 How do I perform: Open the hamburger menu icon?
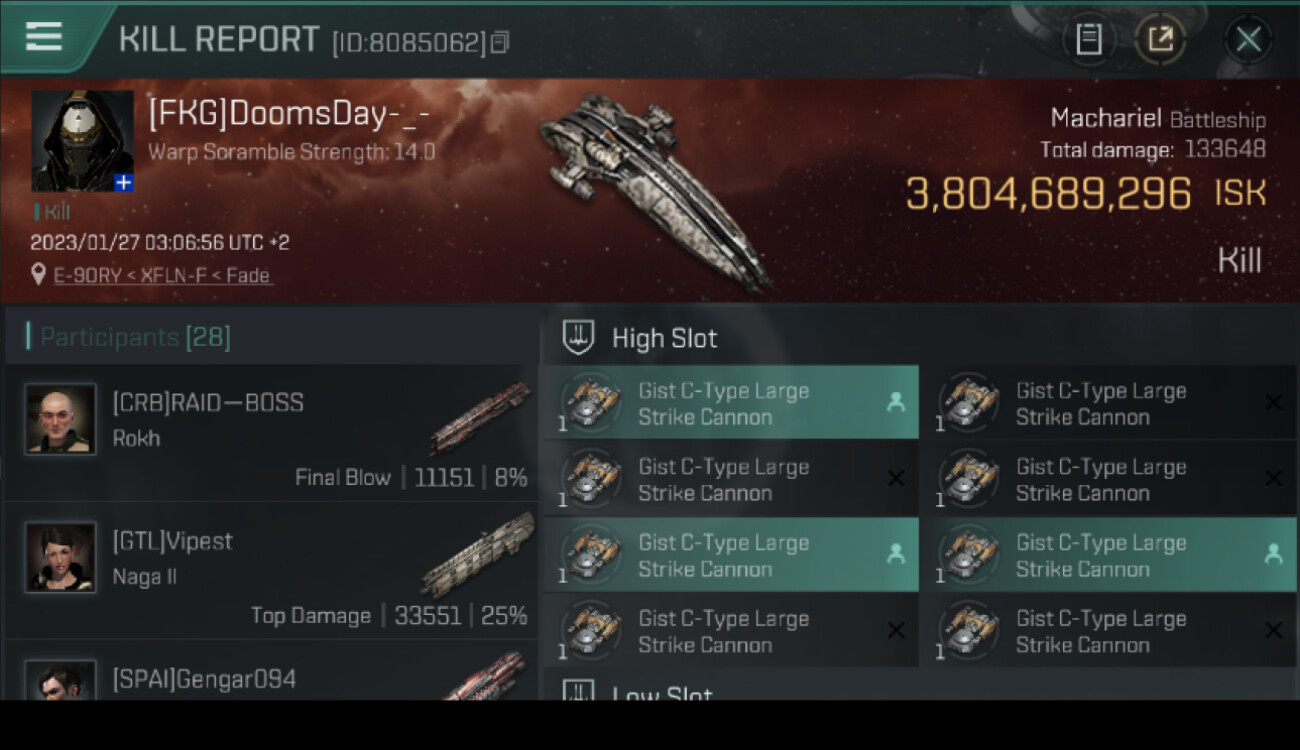click(44, 37)
